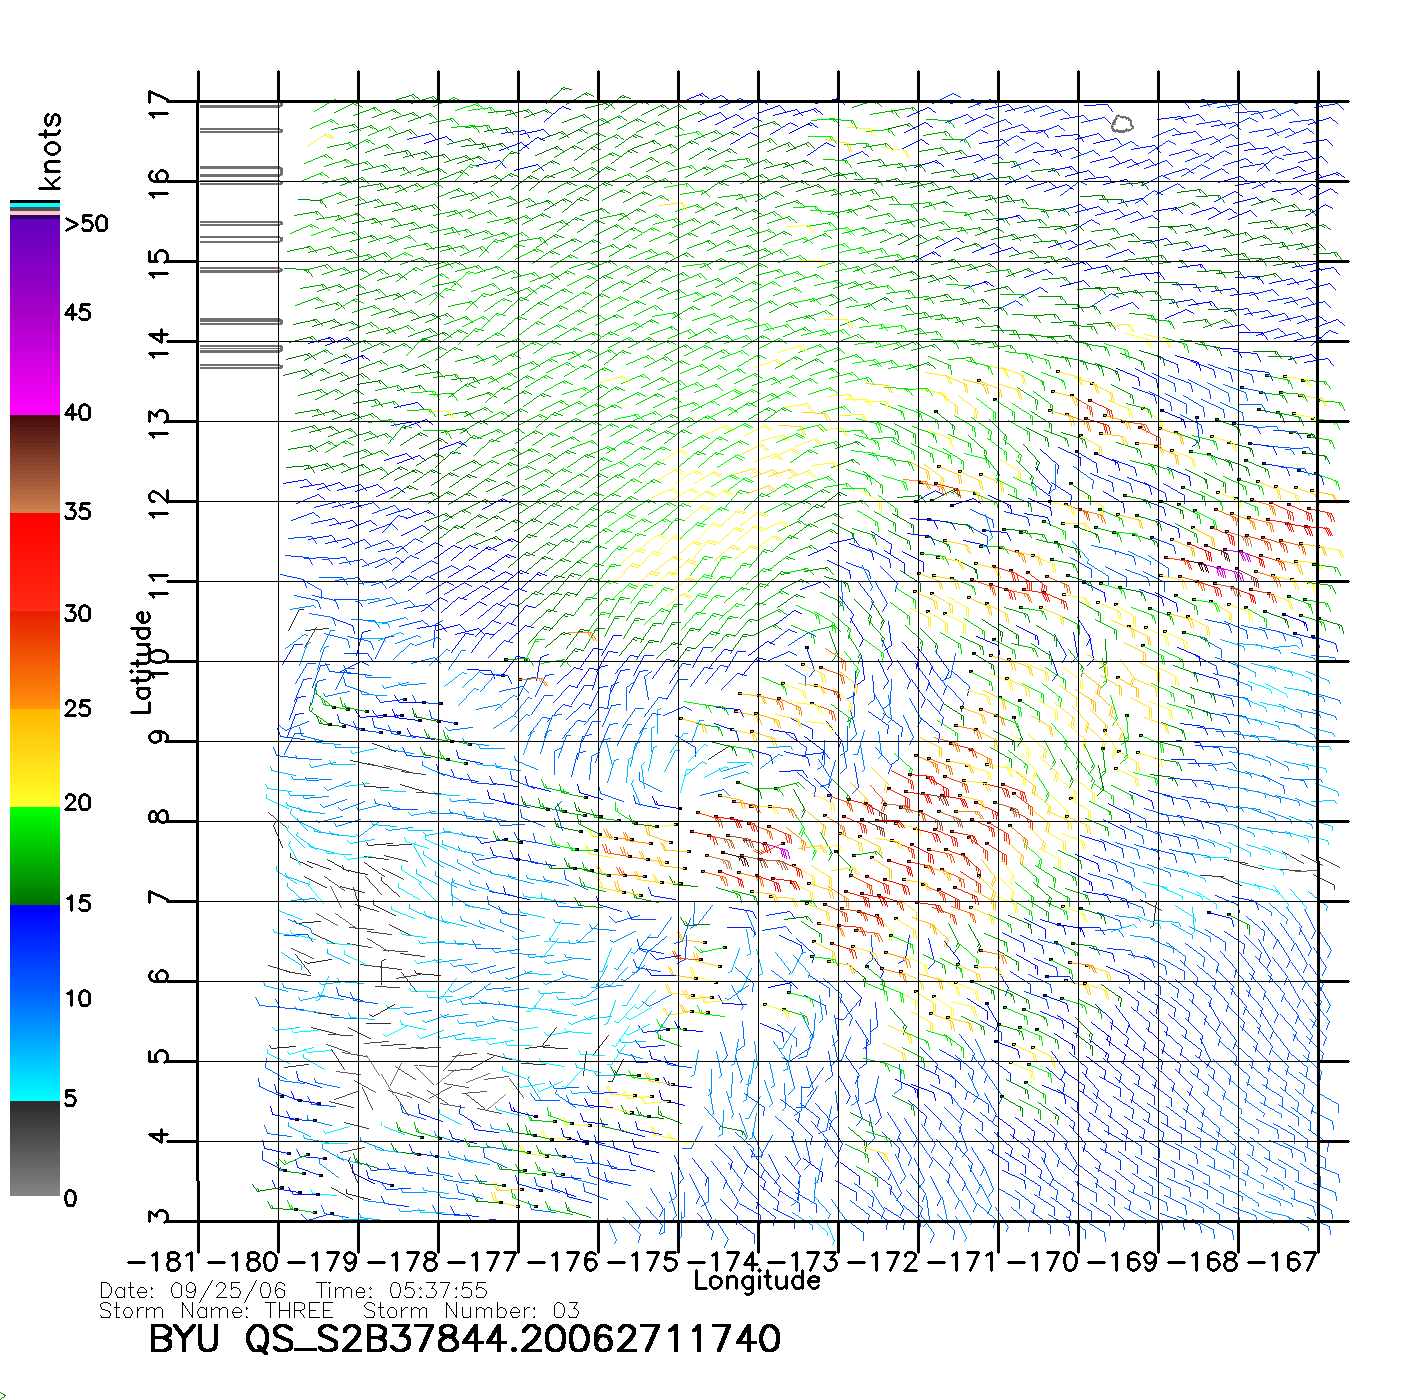The image size is (1420, 1400).
Task: Pick the red 30-35 knots color band
Action: [34, 562]
